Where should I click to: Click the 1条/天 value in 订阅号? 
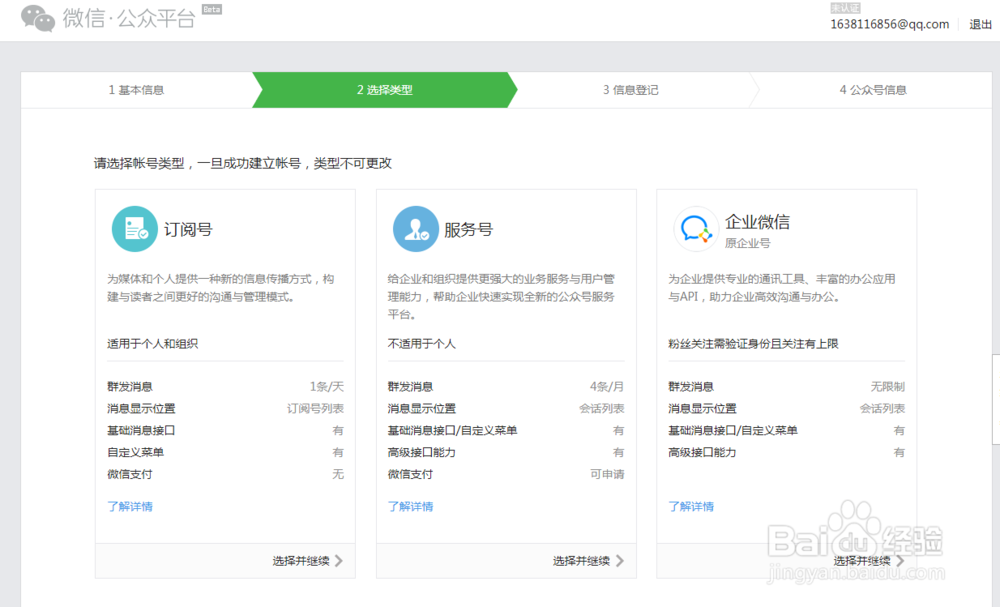click(x=327, y=386)
